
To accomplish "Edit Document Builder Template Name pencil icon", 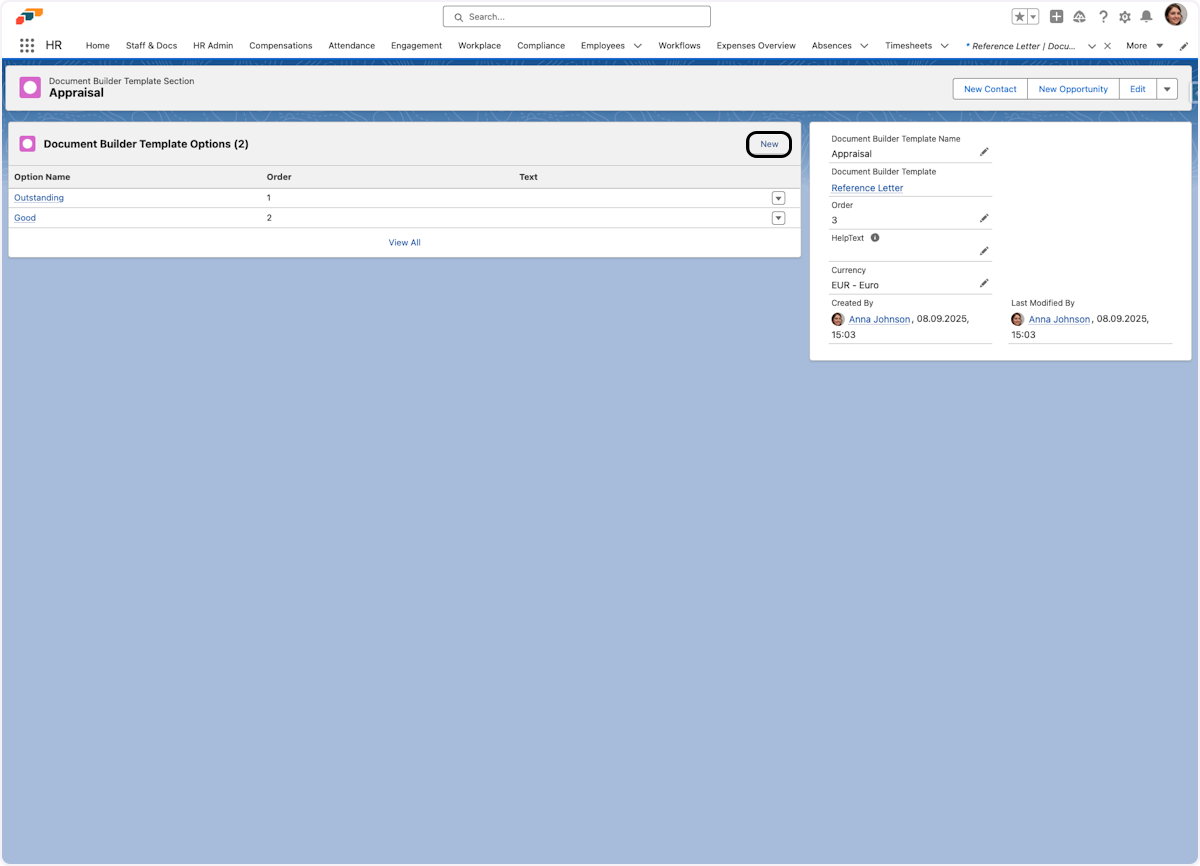I will 984,152.
